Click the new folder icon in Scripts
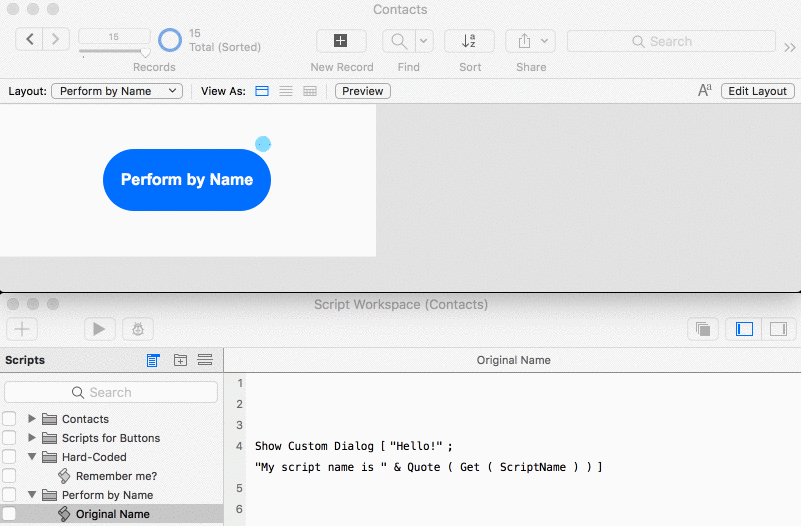The width and height of the screenshot is (801, 526). 180,360
